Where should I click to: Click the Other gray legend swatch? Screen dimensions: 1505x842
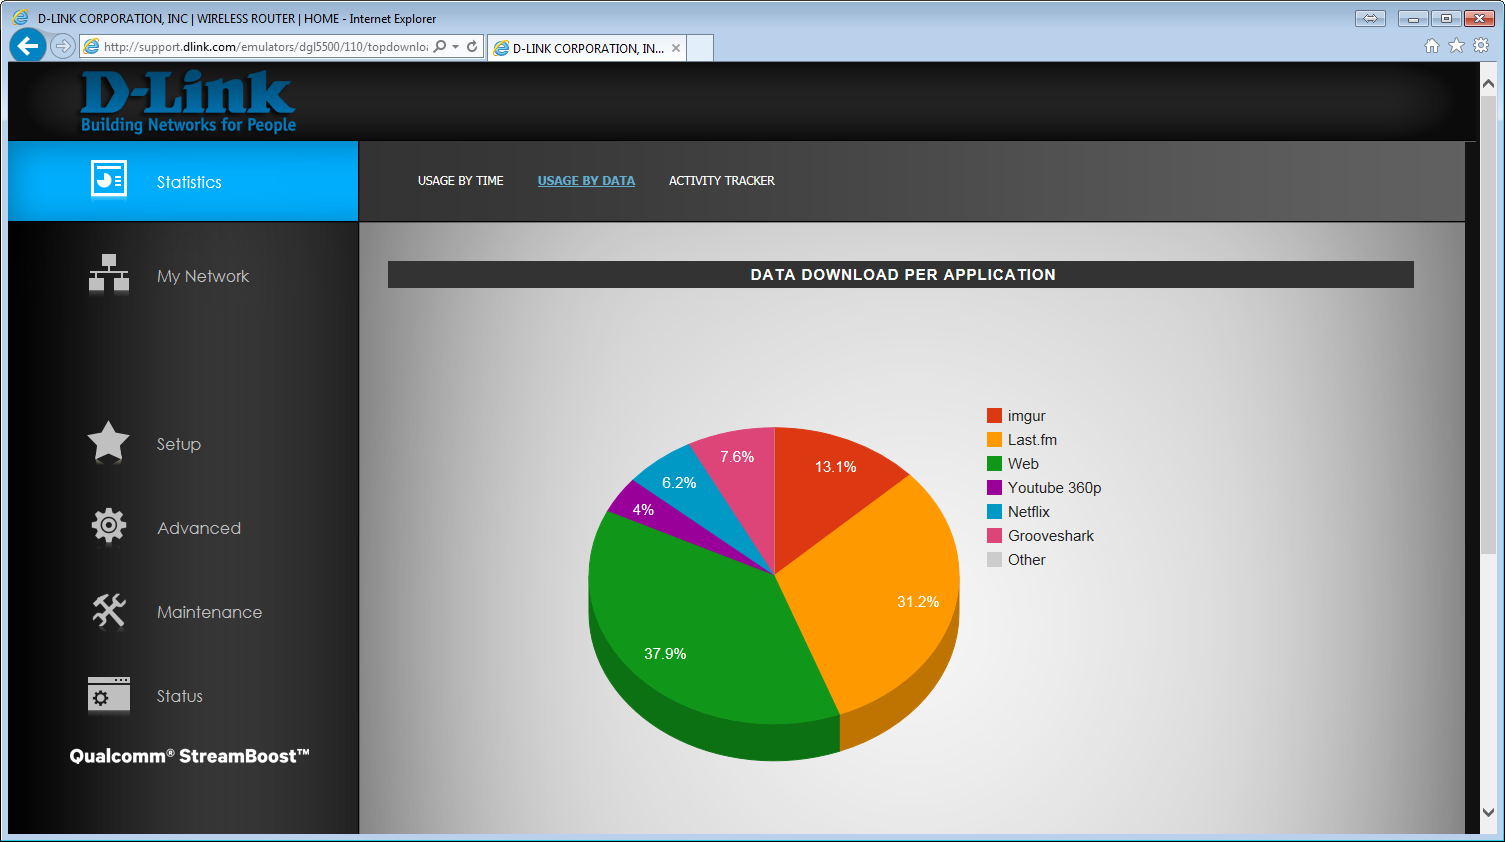click(994, 560)
